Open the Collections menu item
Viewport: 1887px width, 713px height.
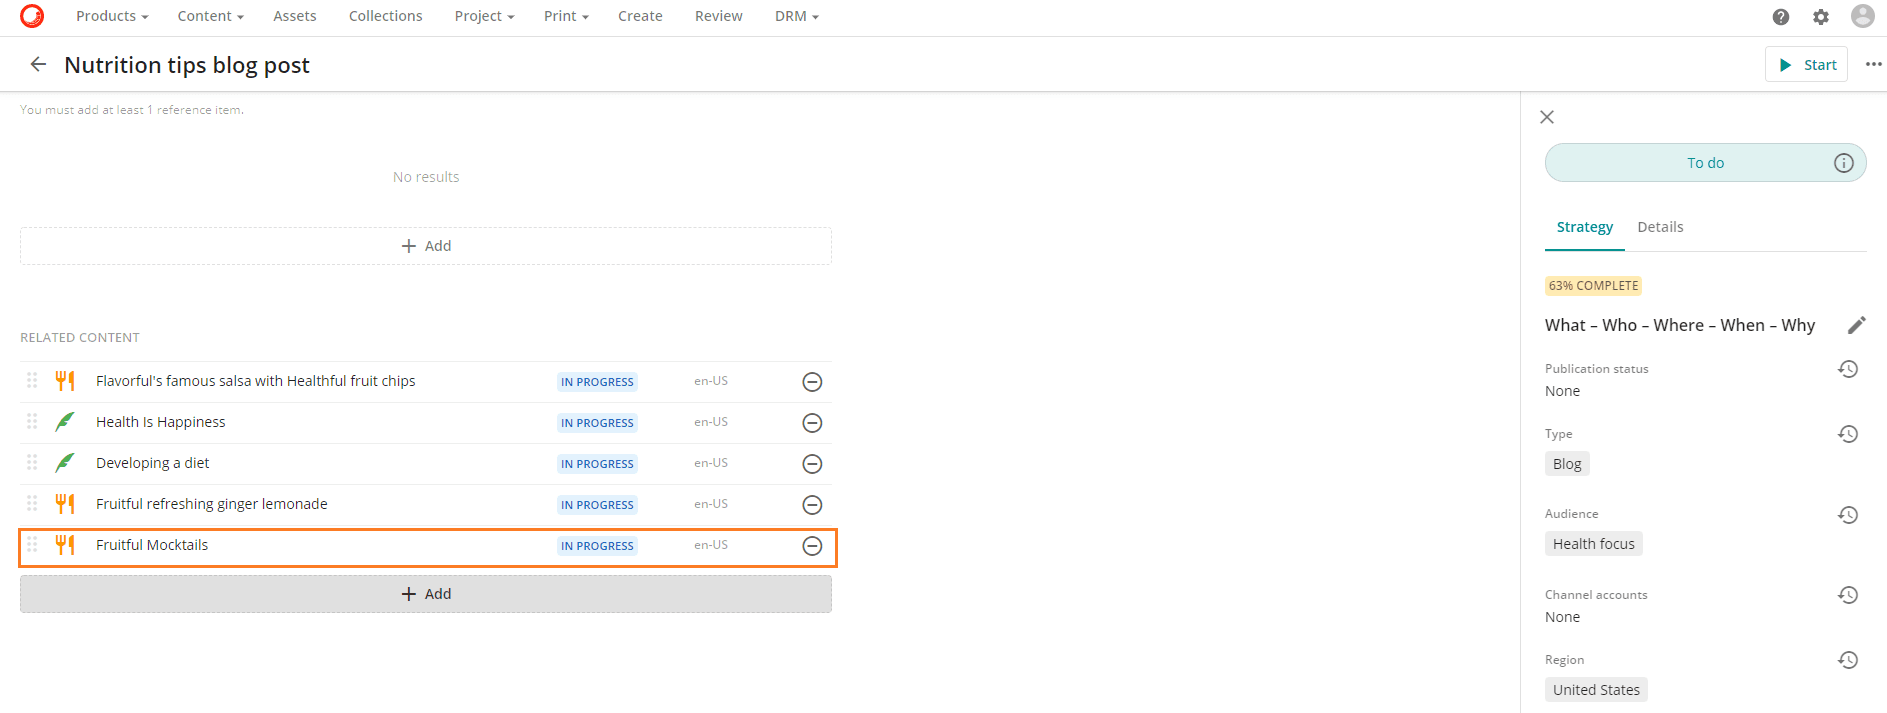[x=385, y=16]
